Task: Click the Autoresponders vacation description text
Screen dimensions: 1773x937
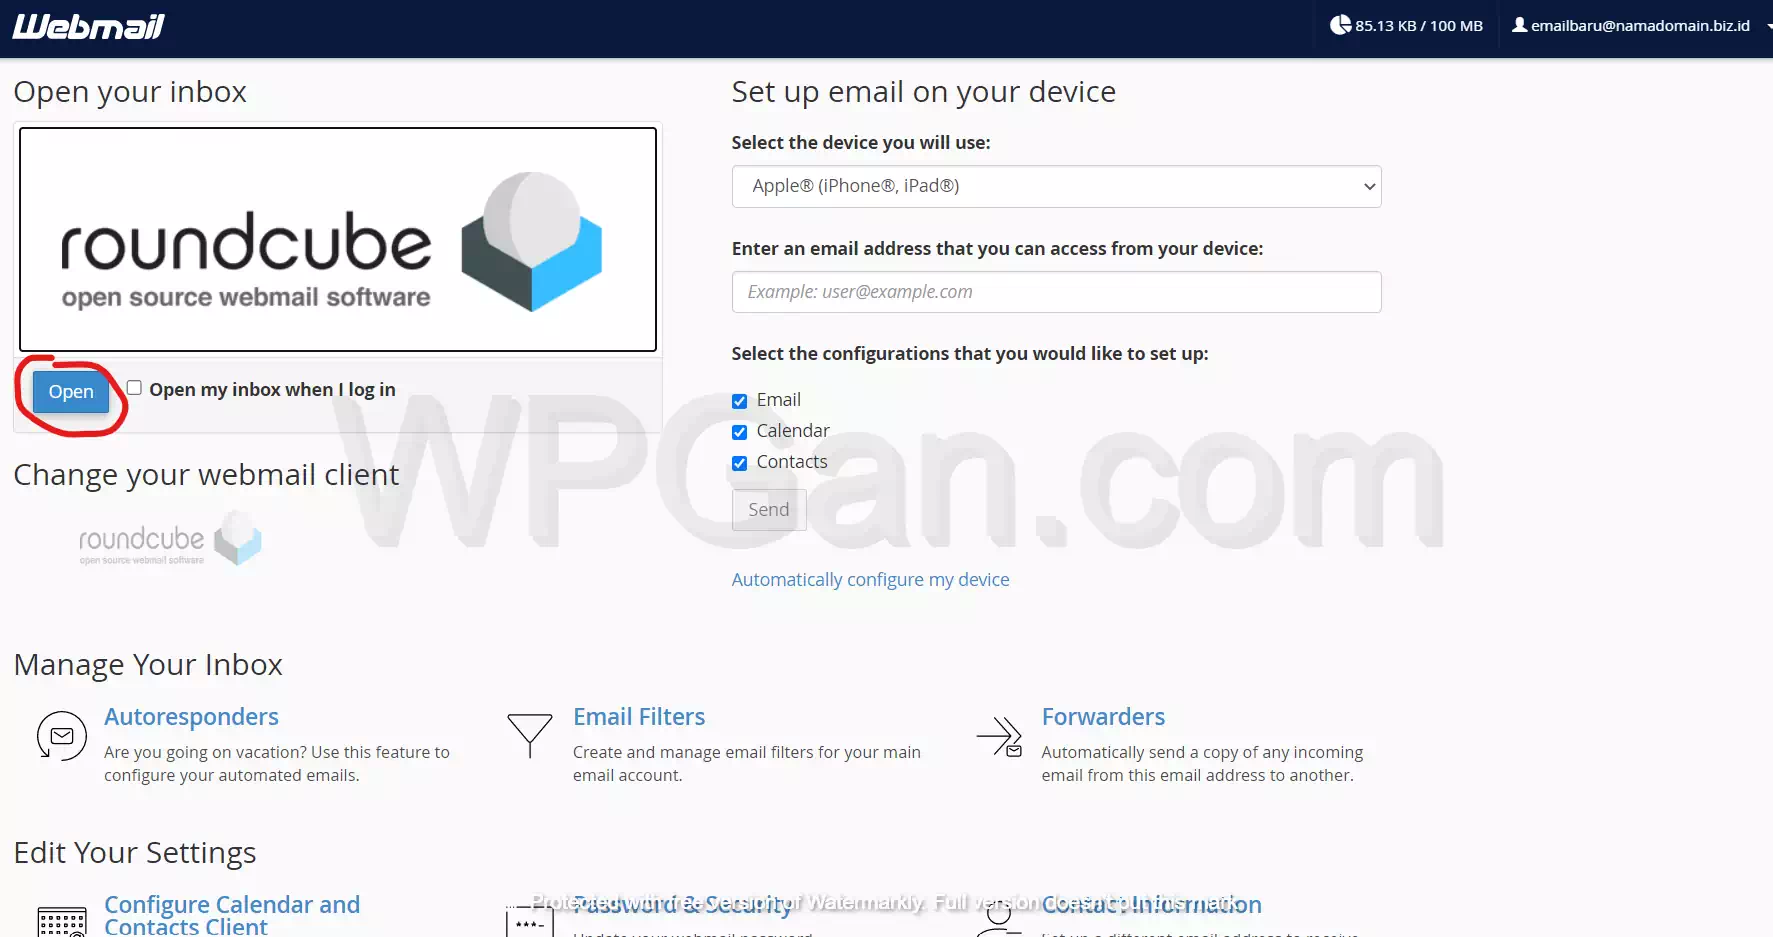Action: pos(277,764)
